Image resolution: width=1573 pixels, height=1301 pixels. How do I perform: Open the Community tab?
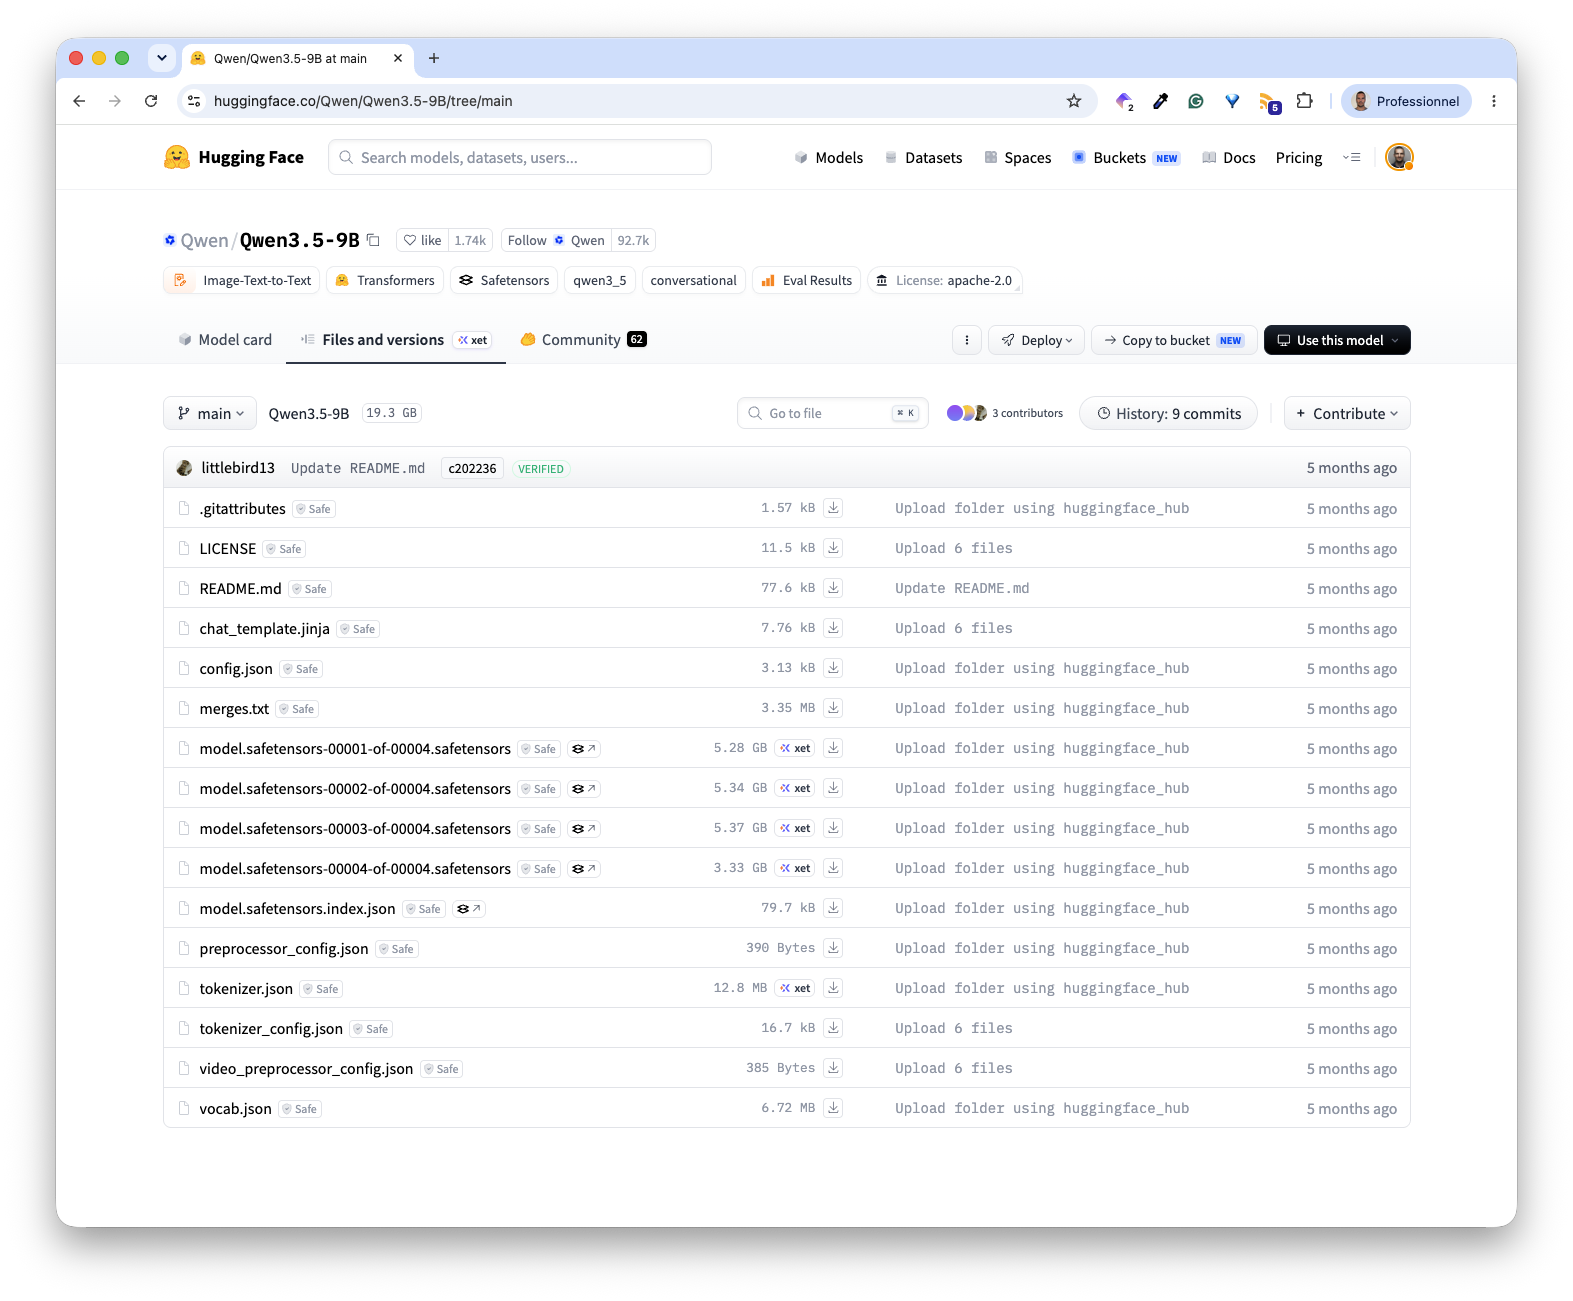[x=583, y=340]
